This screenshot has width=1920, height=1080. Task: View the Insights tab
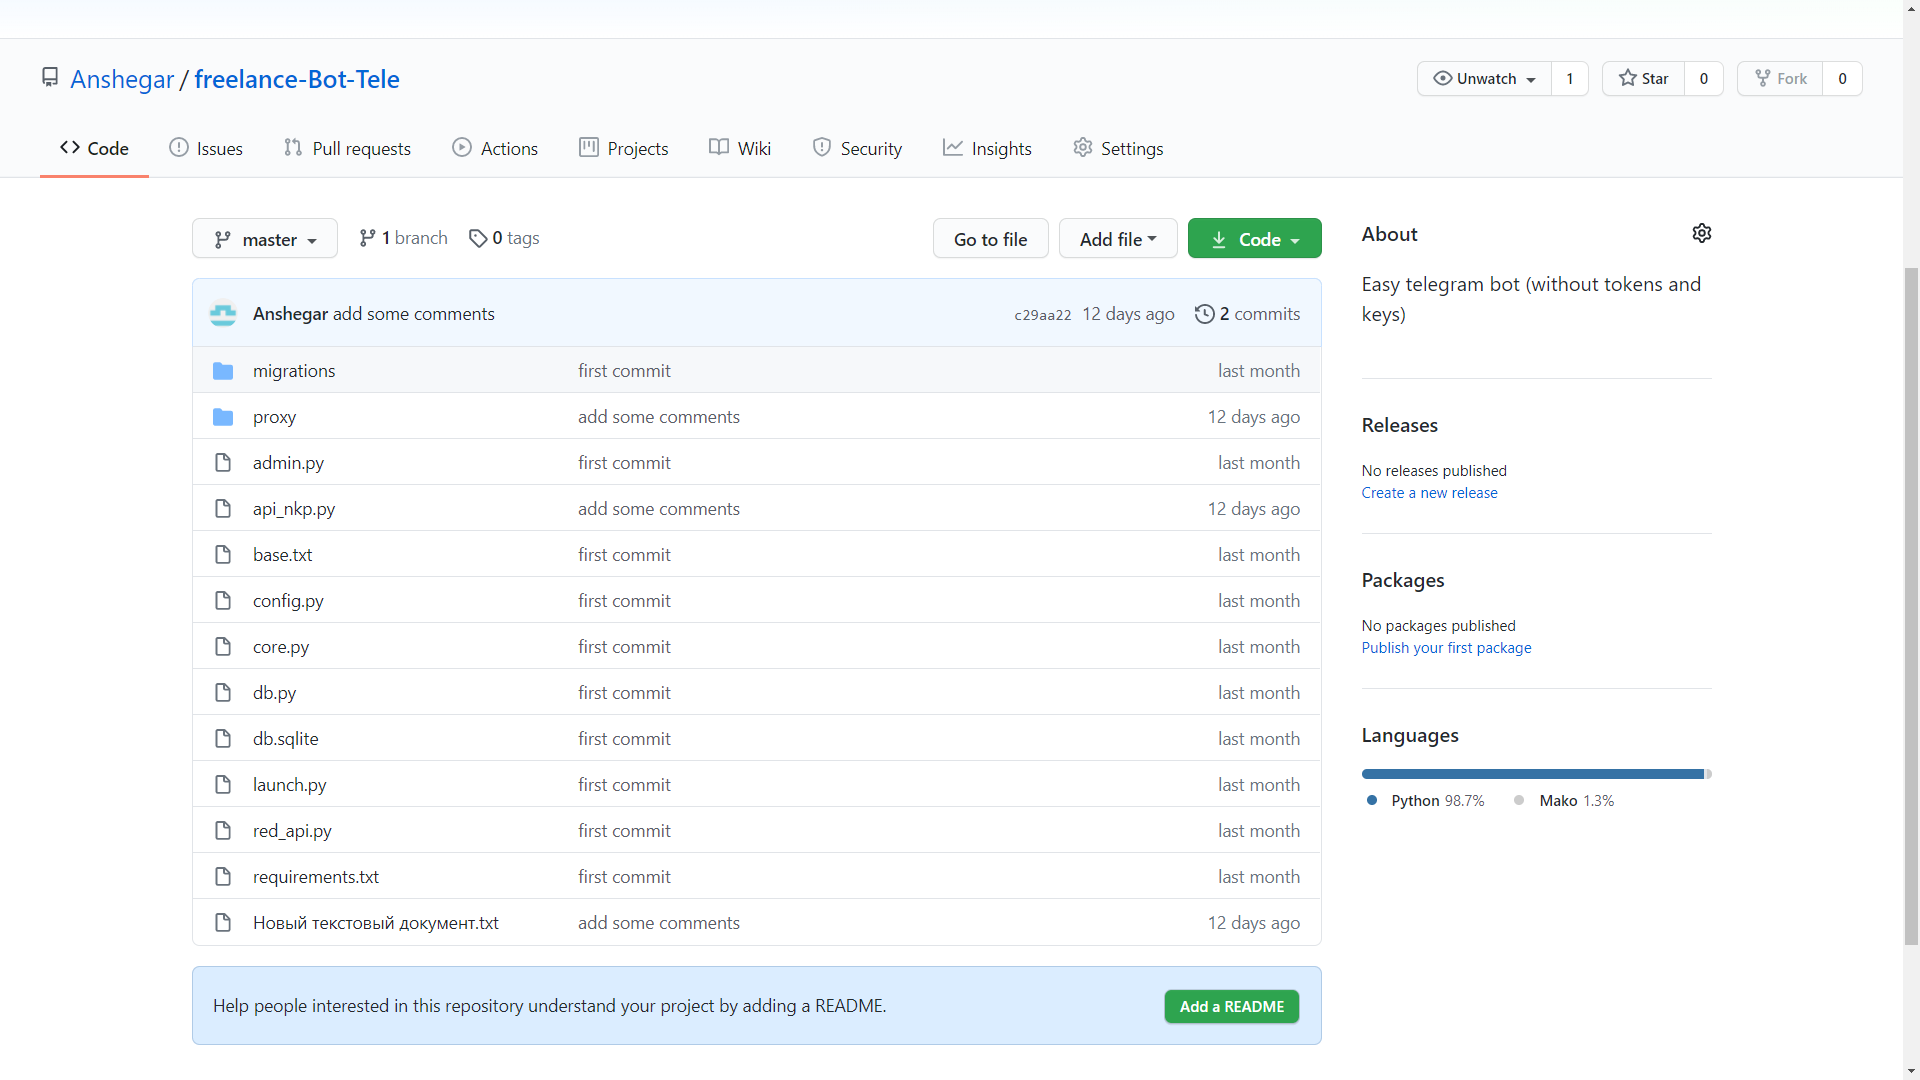987,148
